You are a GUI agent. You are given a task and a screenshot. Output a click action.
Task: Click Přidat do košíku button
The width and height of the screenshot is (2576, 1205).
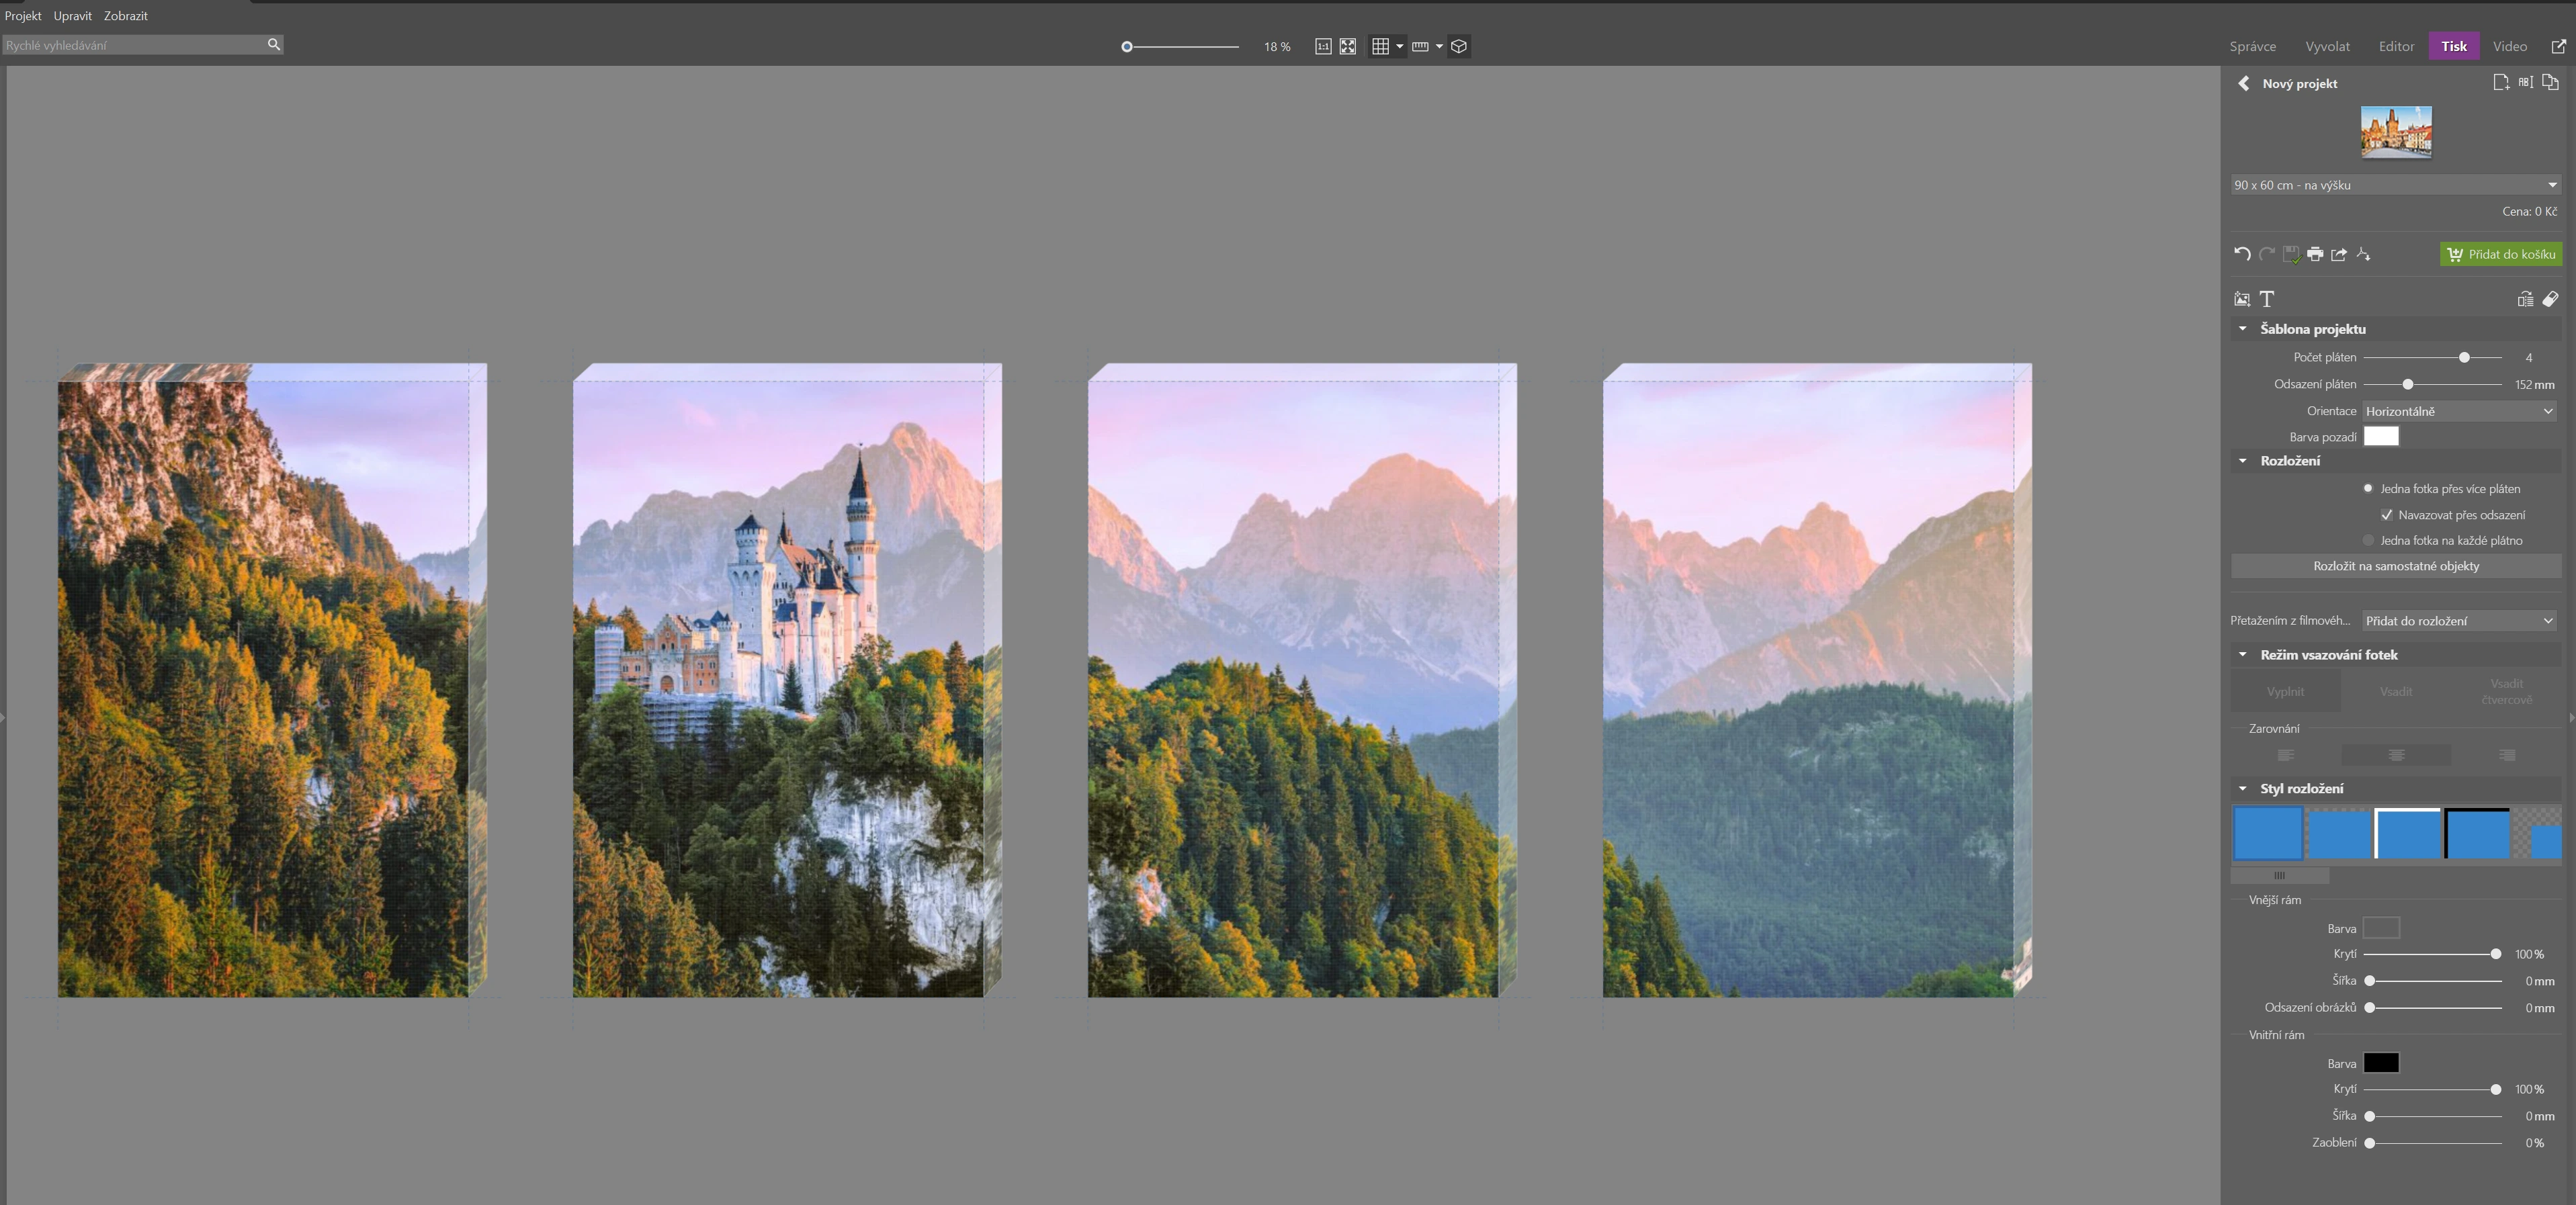coord(2501,254)
